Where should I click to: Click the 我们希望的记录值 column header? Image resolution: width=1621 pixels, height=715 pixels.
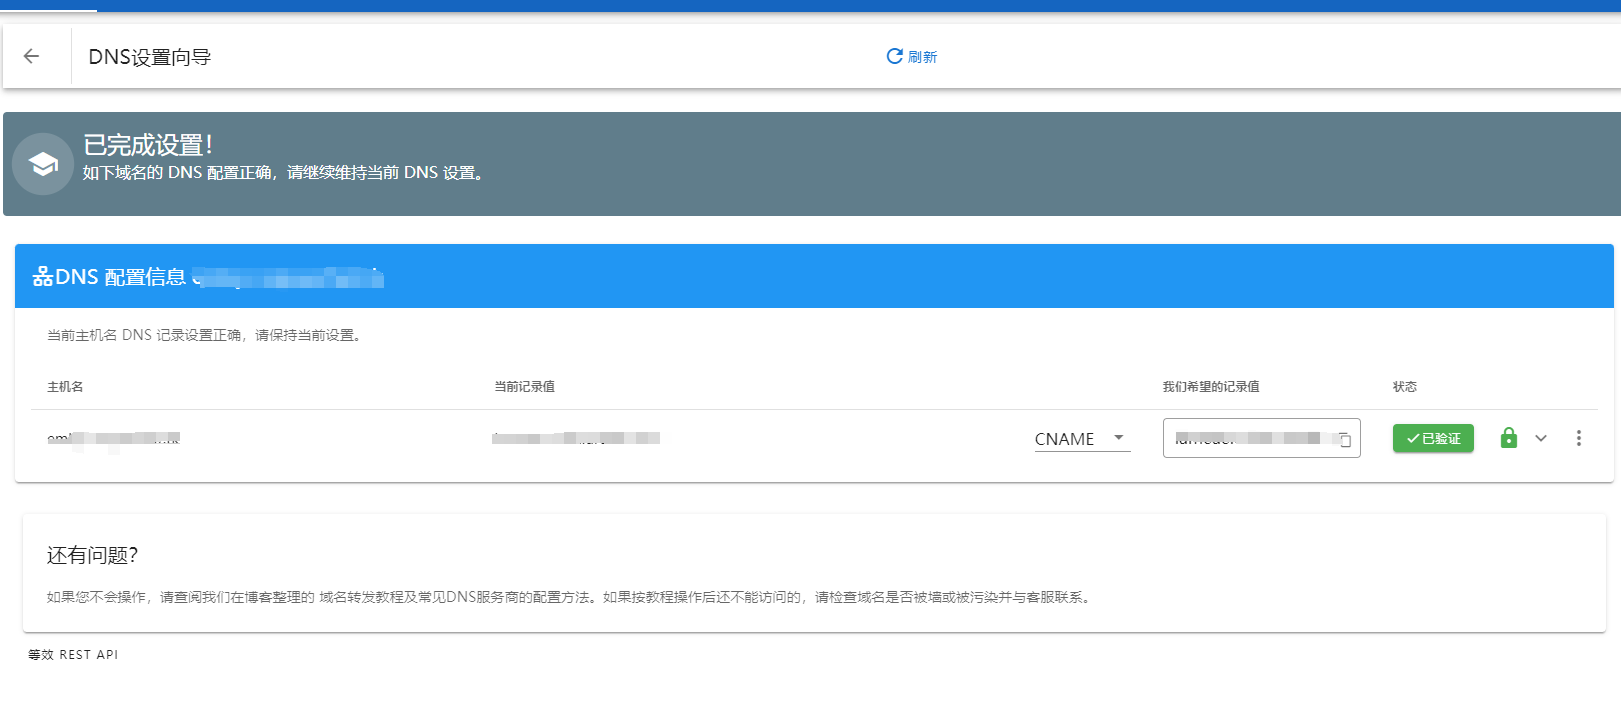point(1210,387)
